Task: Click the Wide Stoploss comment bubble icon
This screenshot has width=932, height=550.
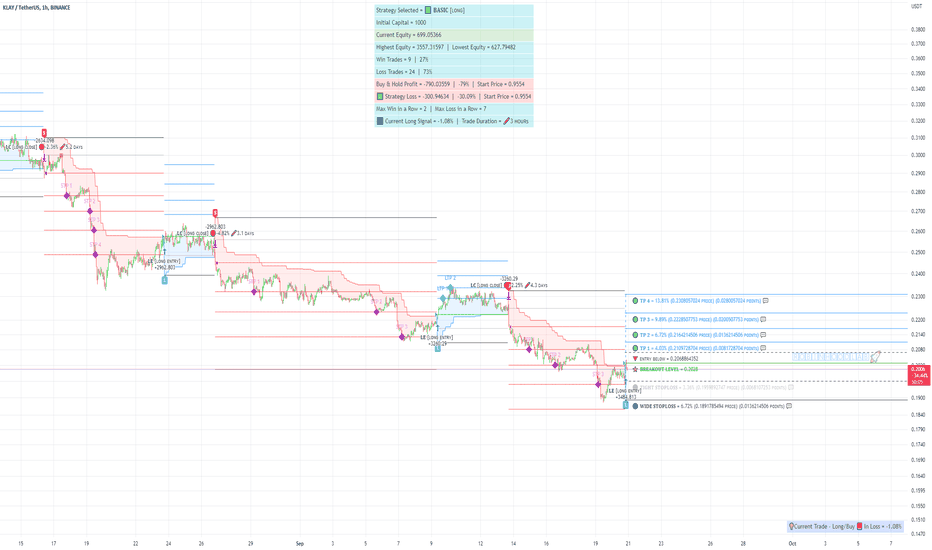Action: coord(789,406)
